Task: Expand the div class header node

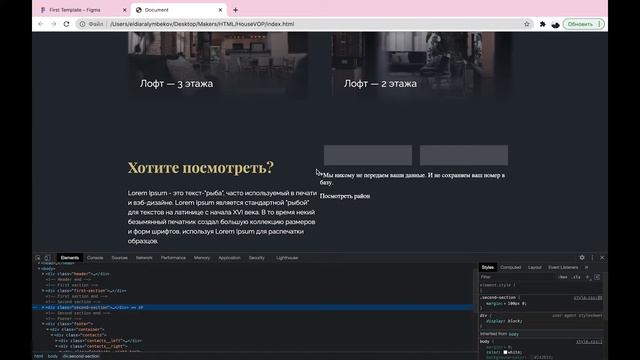Action: [x=43, y=274]
